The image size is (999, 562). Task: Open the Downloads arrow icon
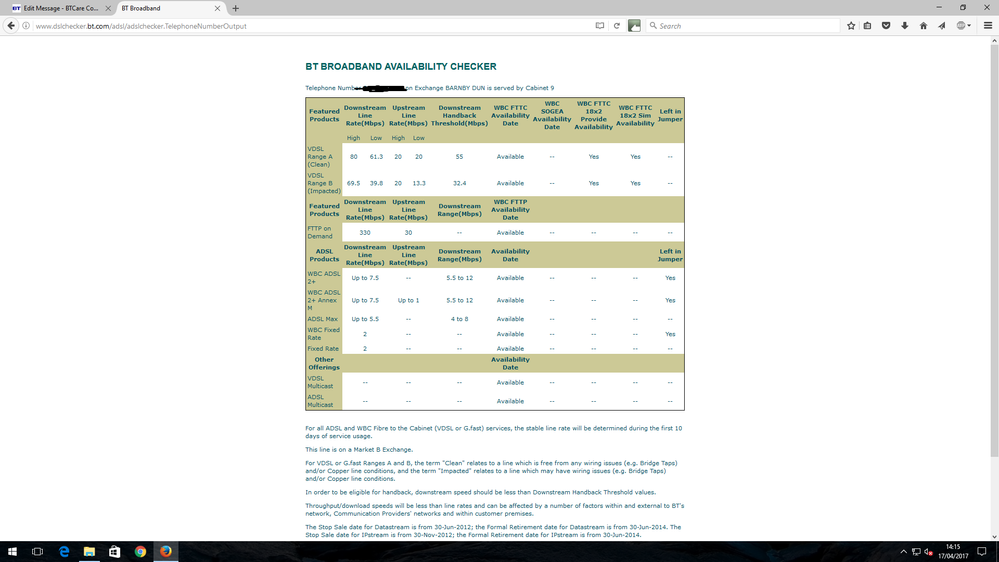pyautogui.click(x=904, y=25)
